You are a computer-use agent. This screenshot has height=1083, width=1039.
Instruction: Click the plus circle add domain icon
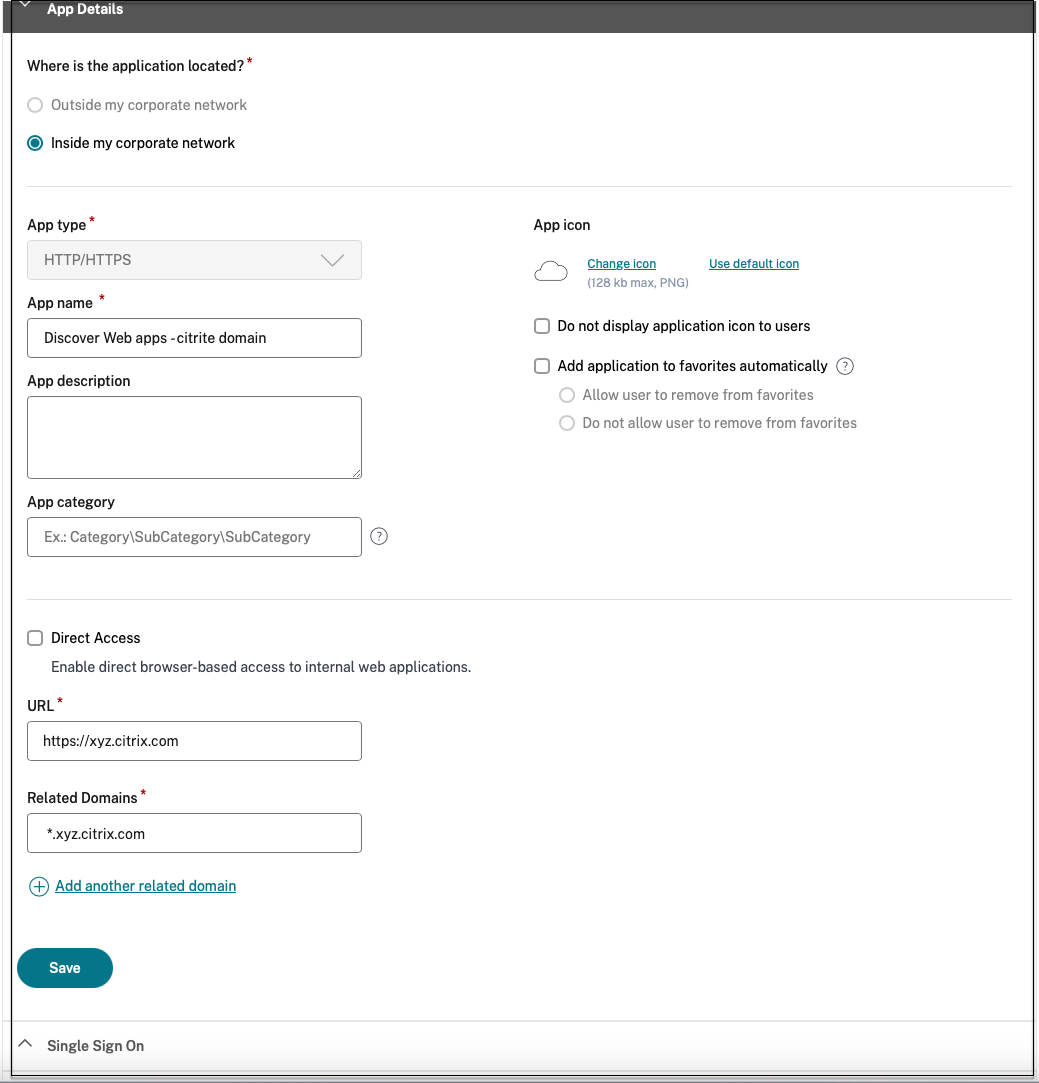[39, 886]
